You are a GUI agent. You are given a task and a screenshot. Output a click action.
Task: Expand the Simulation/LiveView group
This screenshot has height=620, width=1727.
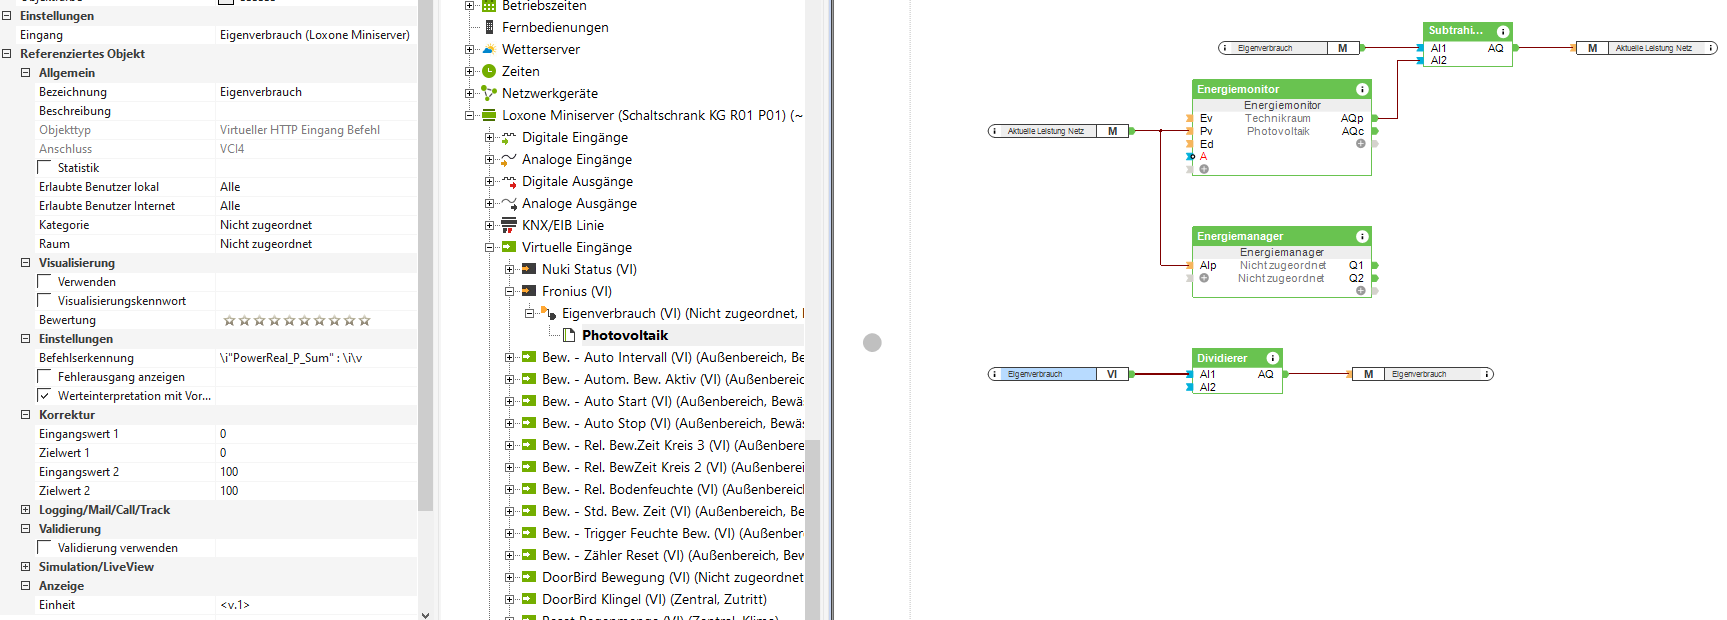[x=26, y=567]
